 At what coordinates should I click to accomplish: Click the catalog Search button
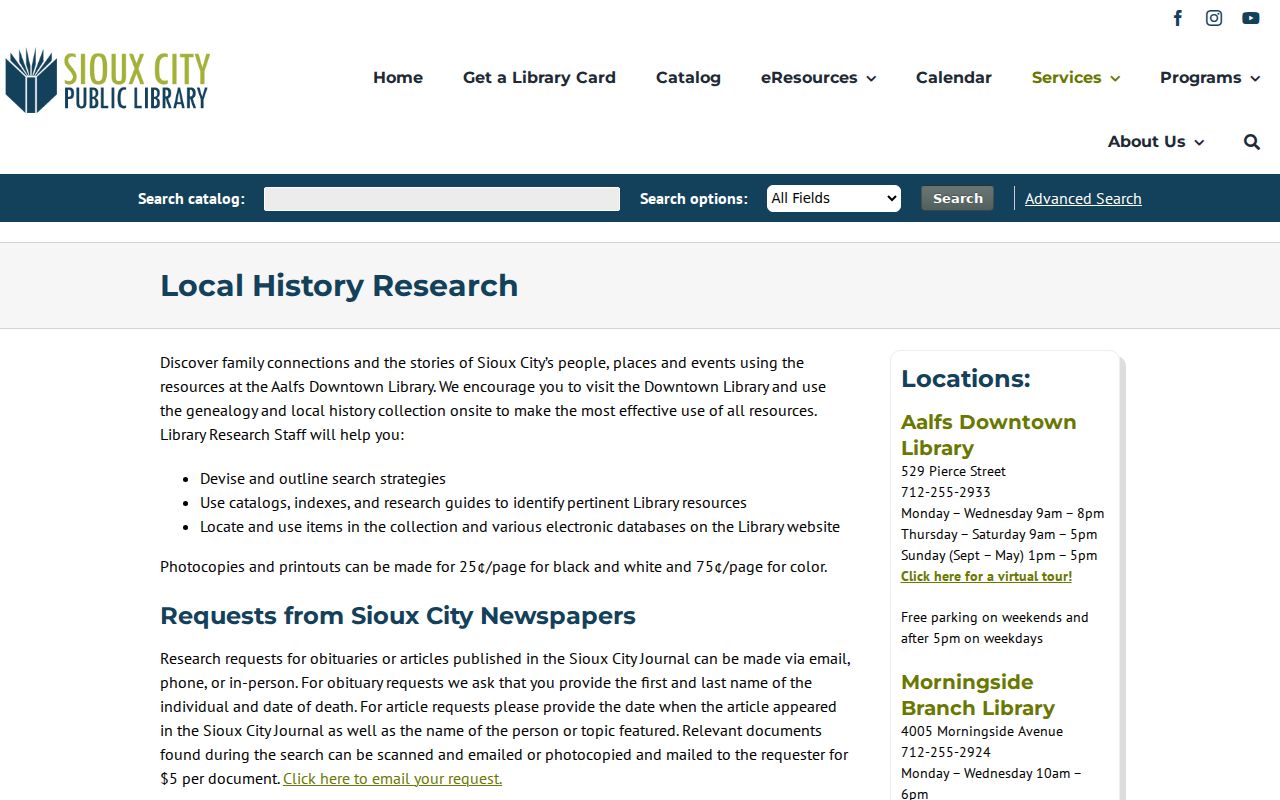point(957,198)
